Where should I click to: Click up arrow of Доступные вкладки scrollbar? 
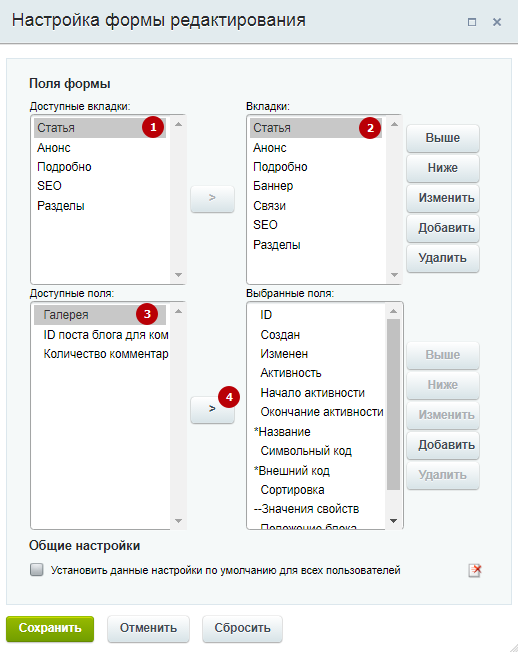pyautogui.click(x=179, y=125)
